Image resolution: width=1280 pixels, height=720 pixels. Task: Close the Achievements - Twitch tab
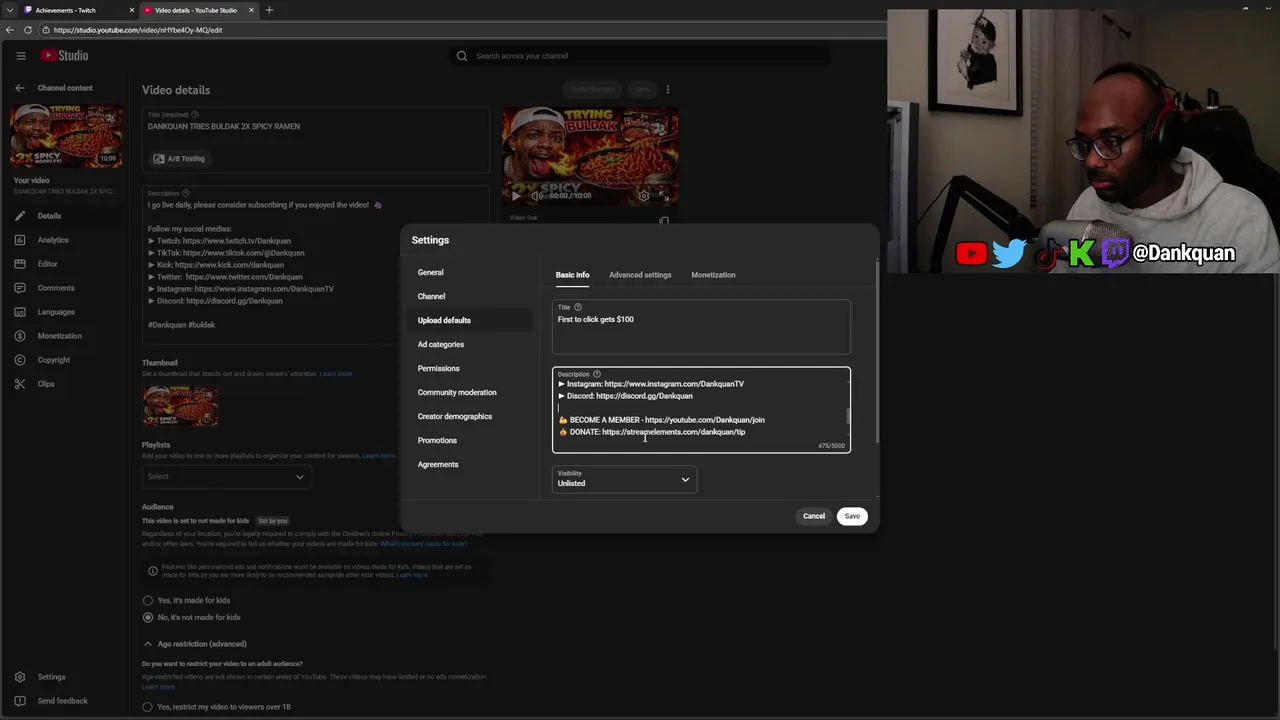[x=132, y=10]
